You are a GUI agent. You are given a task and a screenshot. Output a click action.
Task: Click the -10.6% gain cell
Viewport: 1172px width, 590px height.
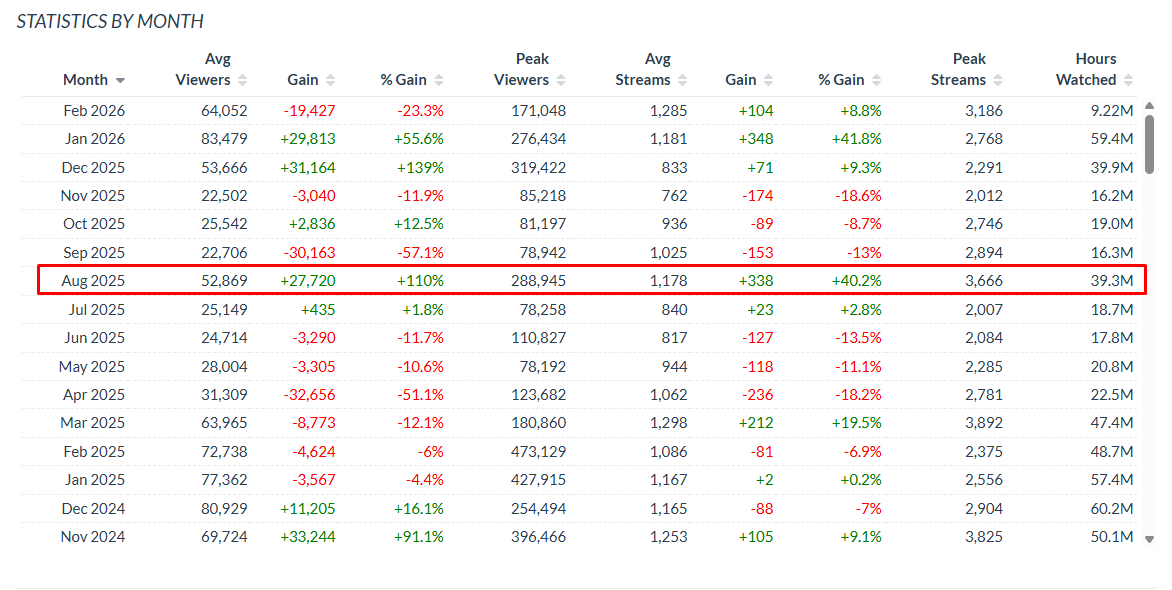point(421,366)
